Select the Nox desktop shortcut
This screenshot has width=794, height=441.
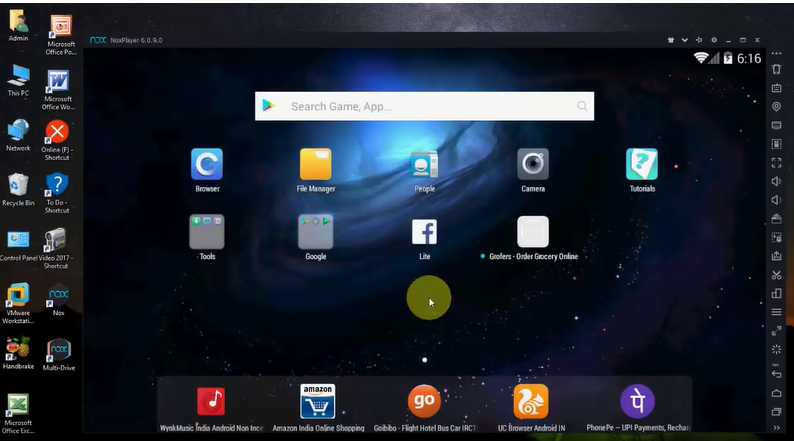click(x=59, y=300)
